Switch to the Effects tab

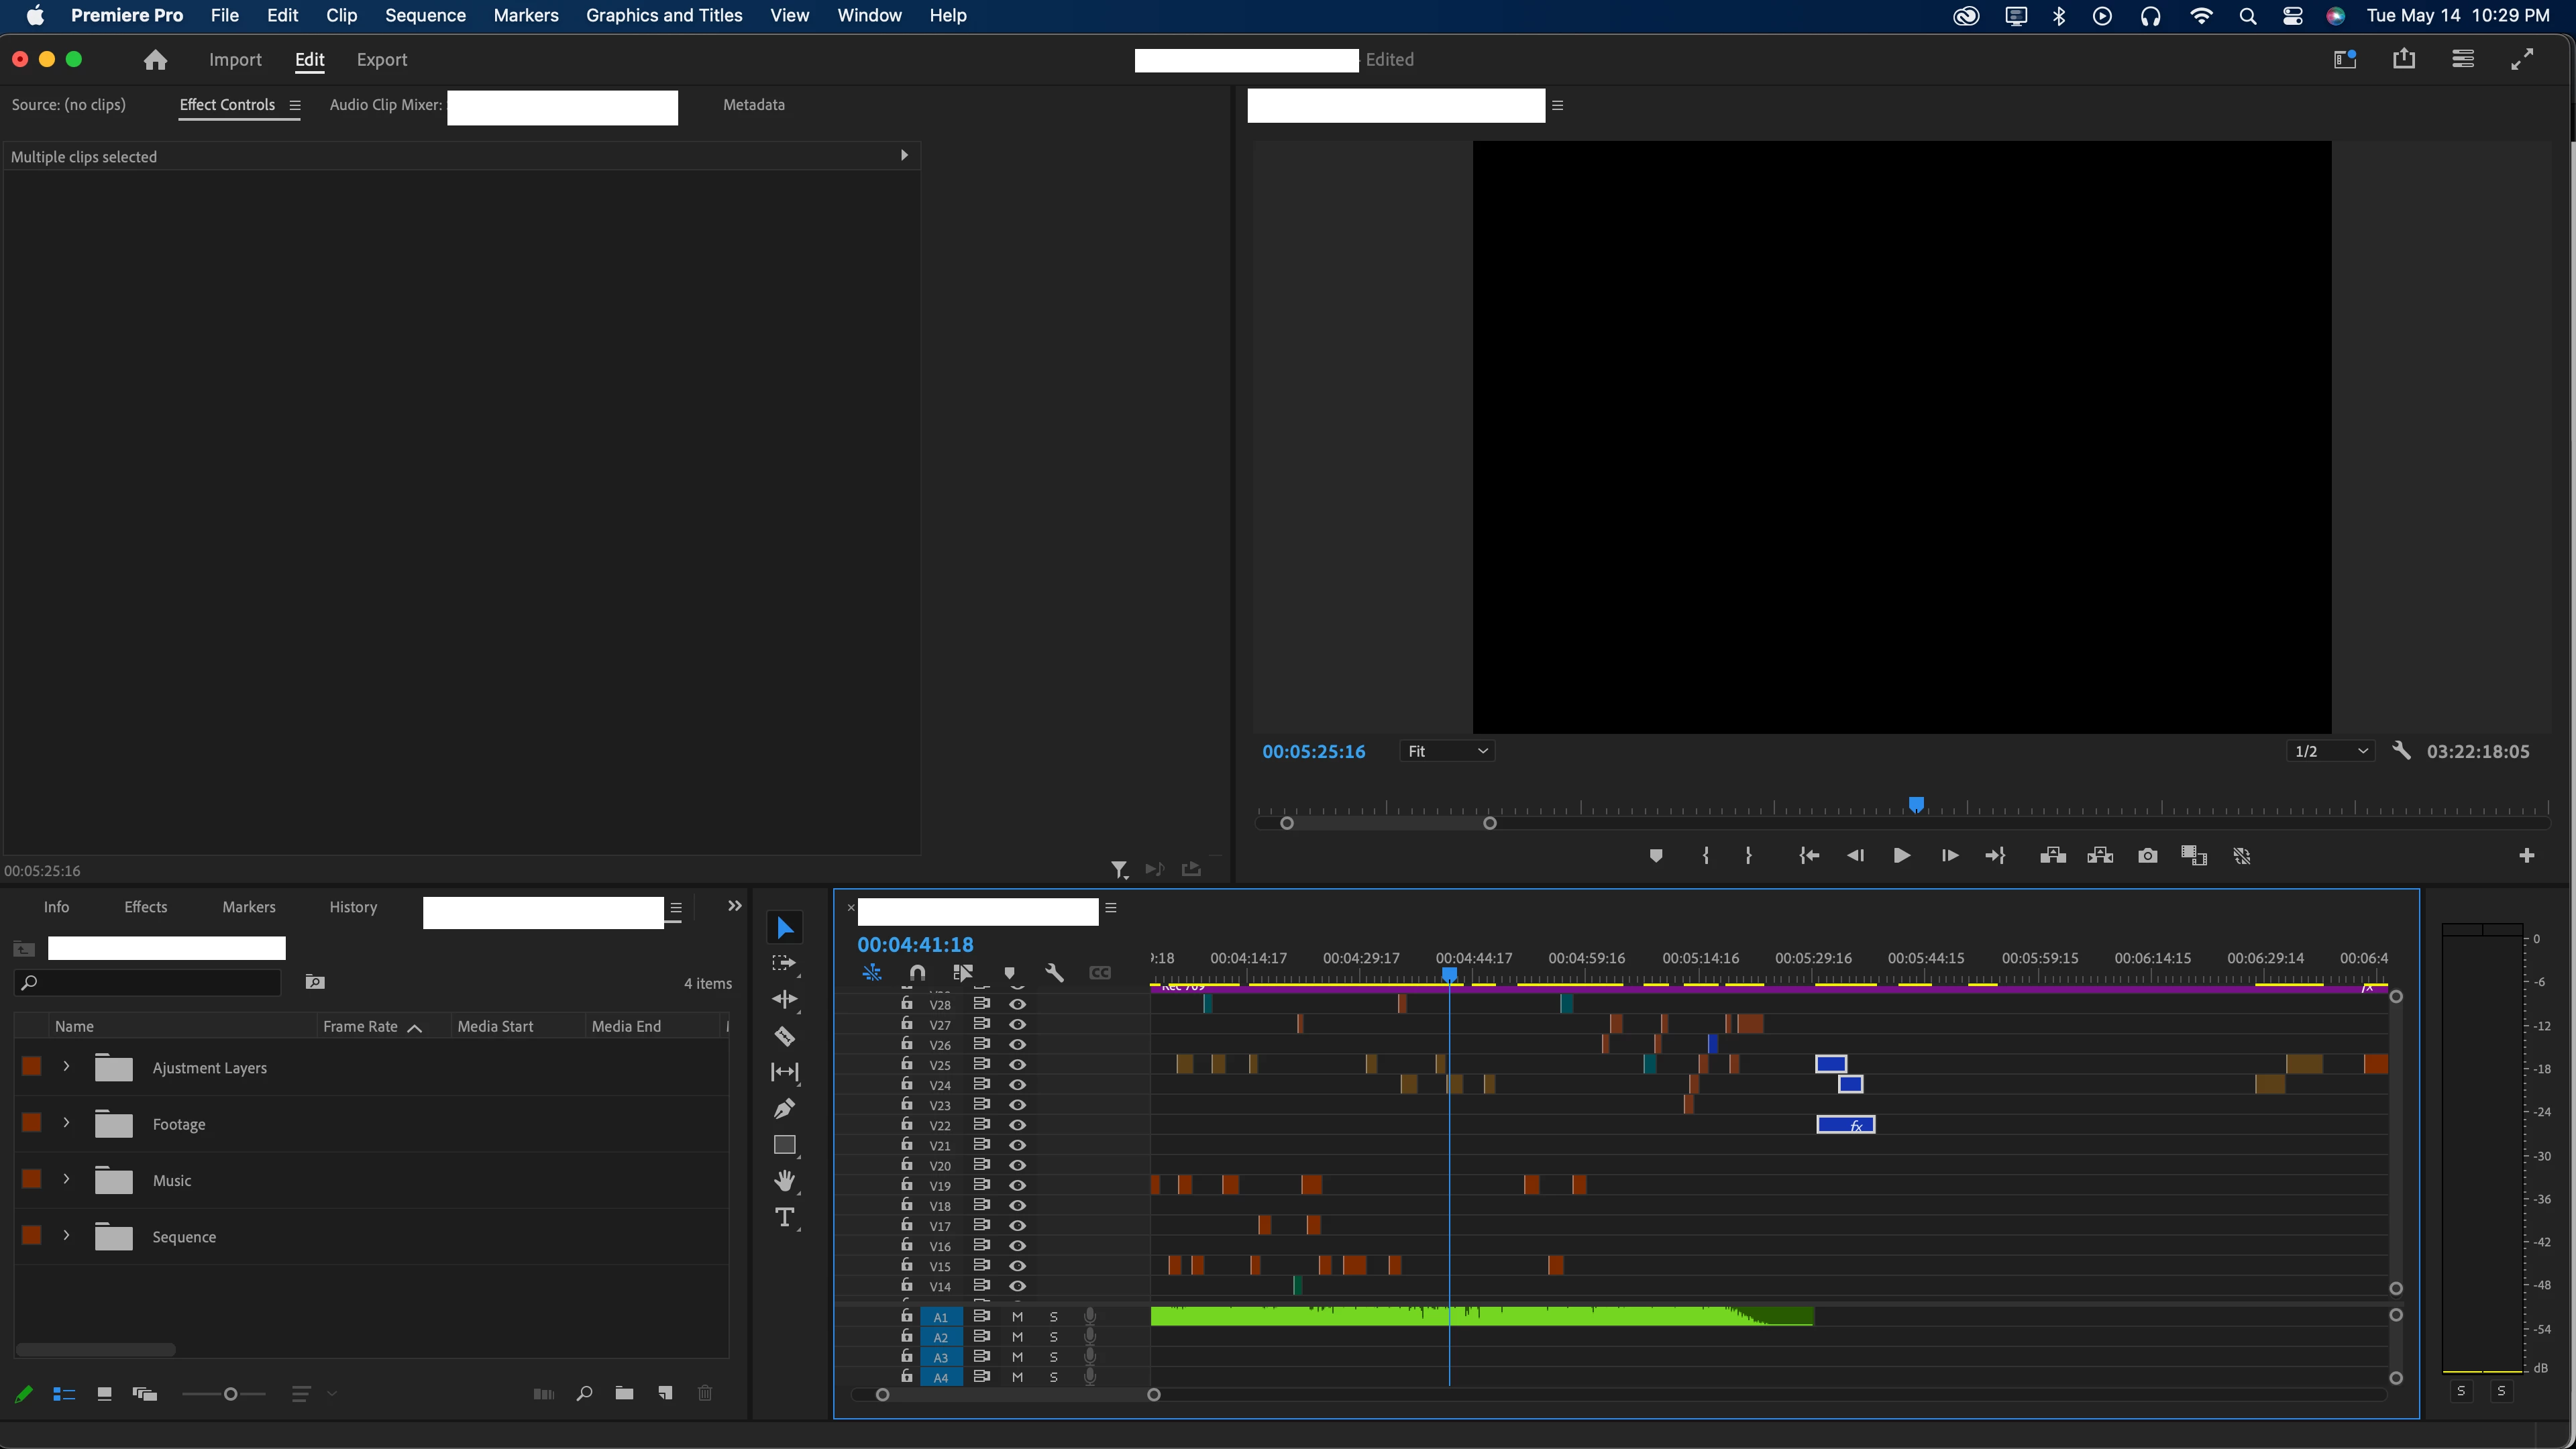[145, 907]
